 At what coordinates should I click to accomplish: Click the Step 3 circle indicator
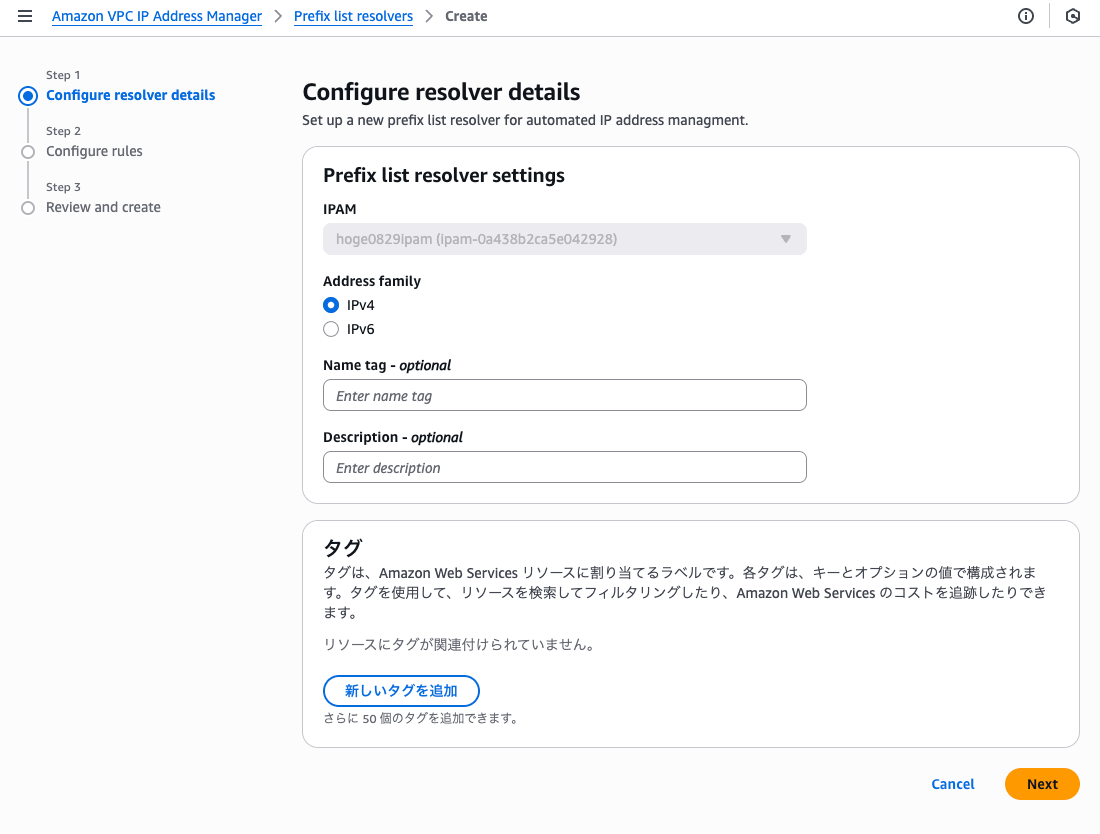[x=28, y=208]
